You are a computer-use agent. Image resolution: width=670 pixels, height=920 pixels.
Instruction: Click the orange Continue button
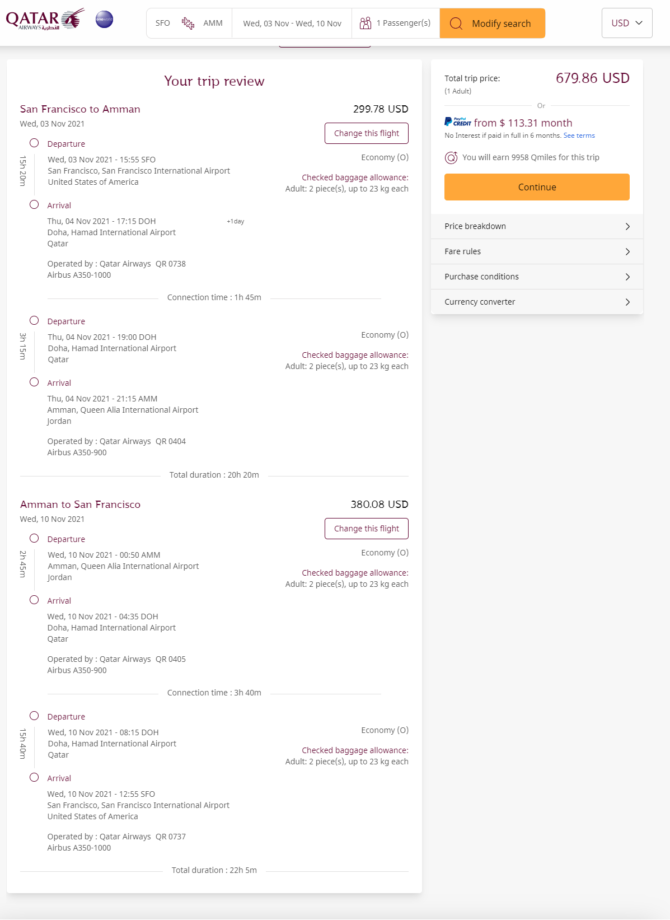pyautogui.click(x=537, y=187)
